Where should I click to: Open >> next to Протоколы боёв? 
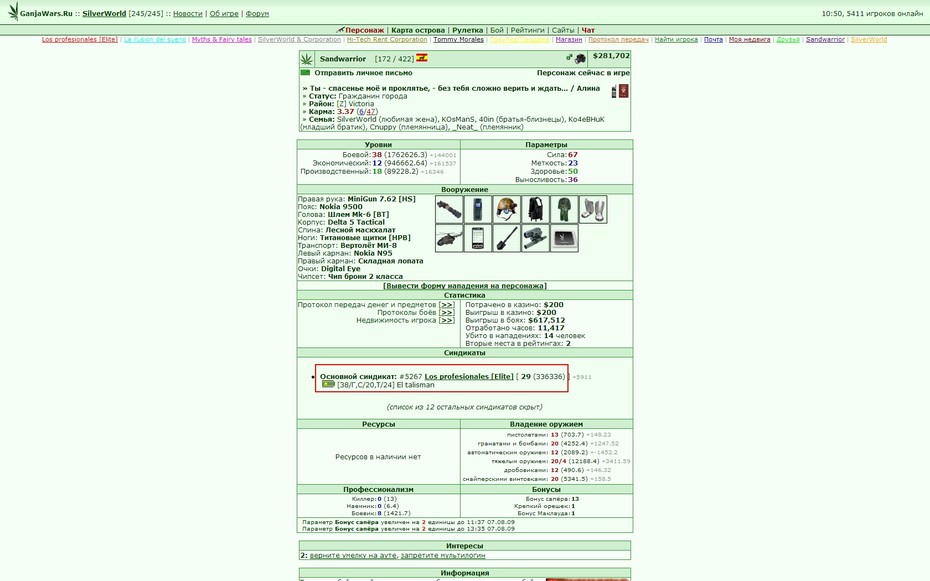click(447, 312)
